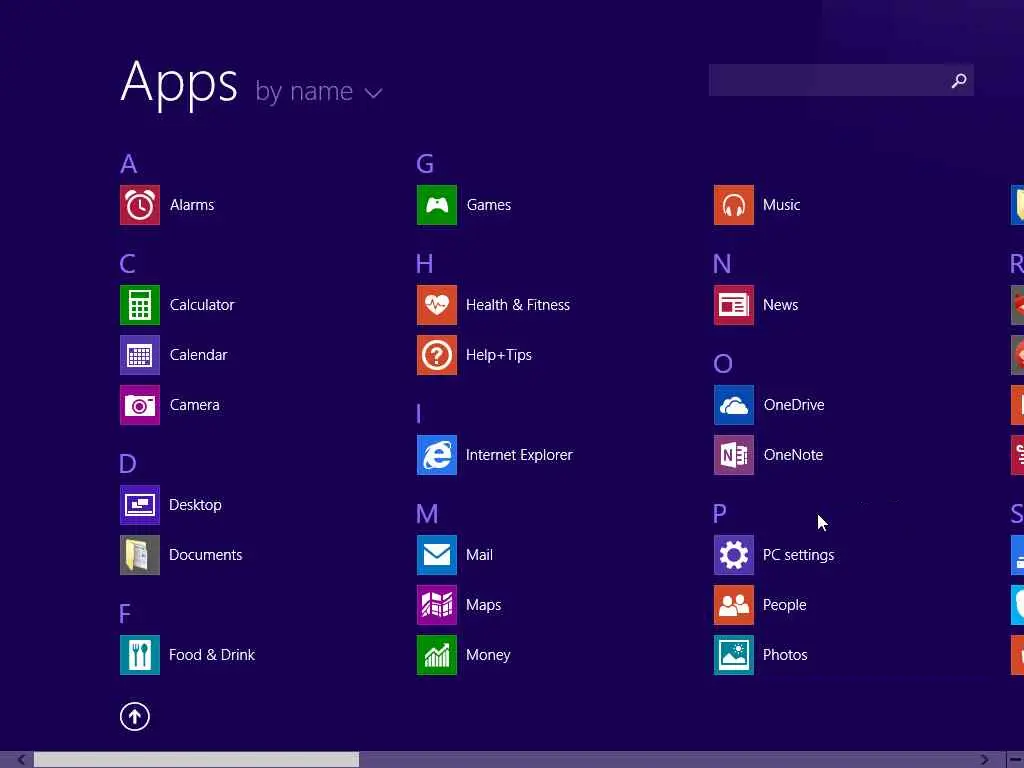Click the 'OneDrive' text label
The width and height of the screenshot is (1024, 768).
(x=794, y=405)
